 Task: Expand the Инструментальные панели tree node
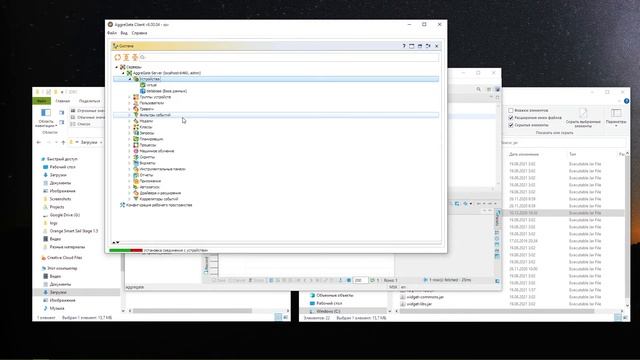[x=130, y=169]
